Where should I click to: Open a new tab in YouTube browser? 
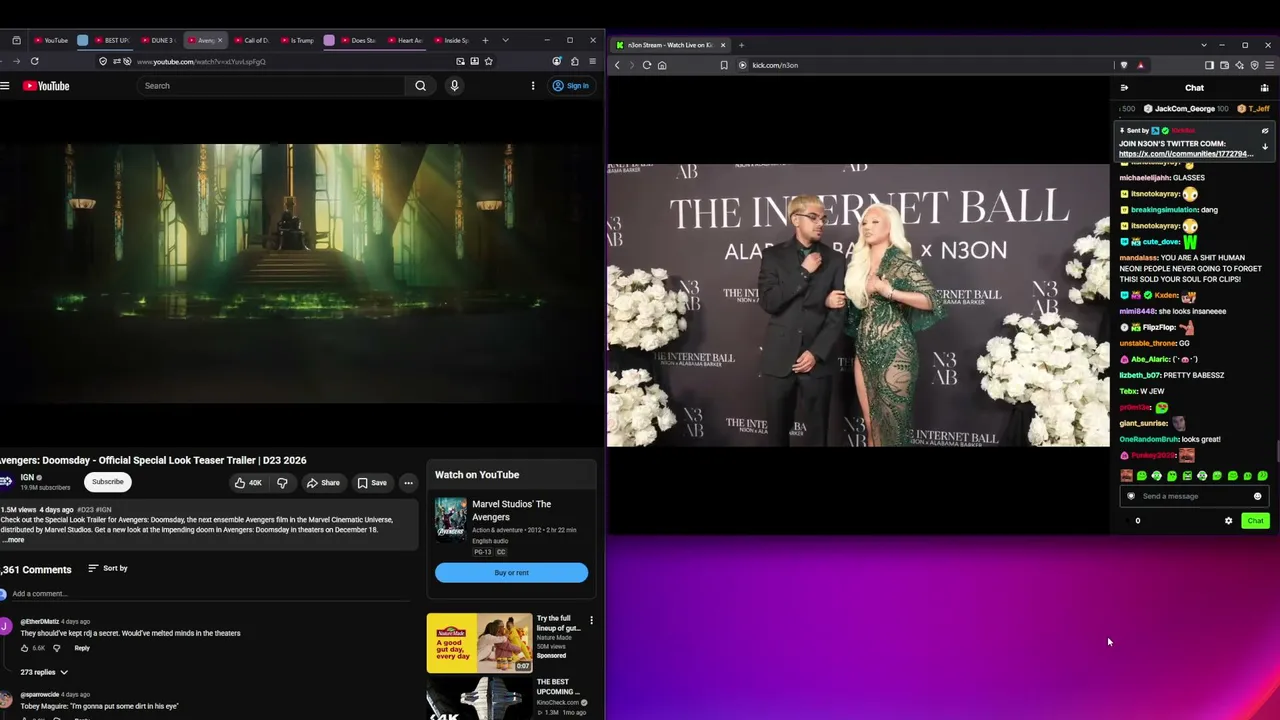pyautogui.click(x=485, y=40)
